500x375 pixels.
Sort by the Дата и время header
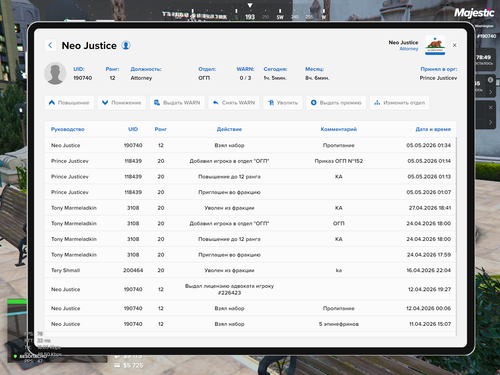(433, 129)
